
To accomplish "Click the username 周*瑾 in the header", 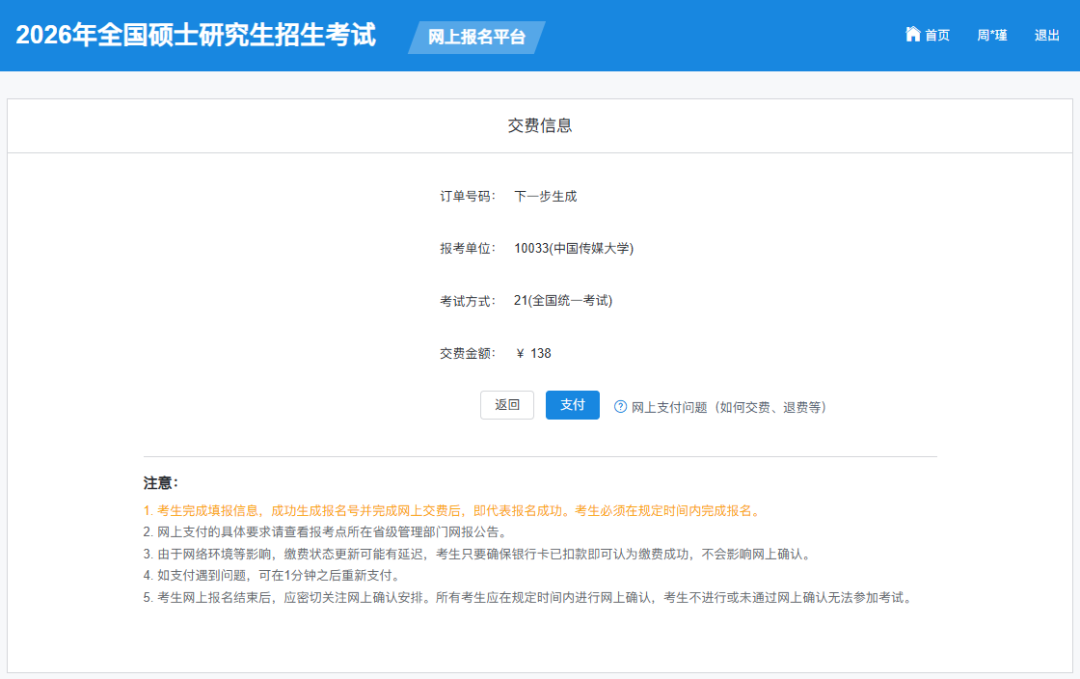I will pos(990,34).
